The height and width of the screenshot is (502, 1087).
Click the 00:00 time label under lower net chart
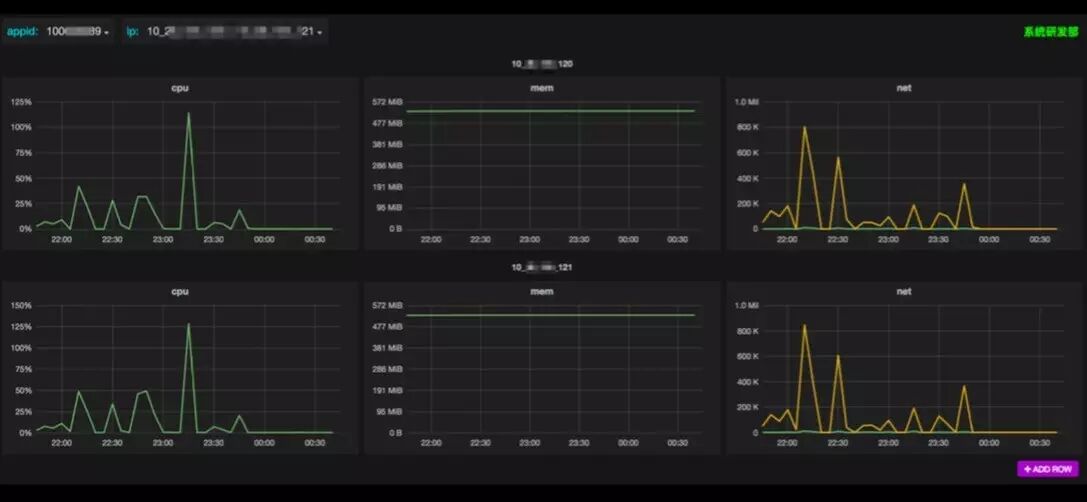989,442
